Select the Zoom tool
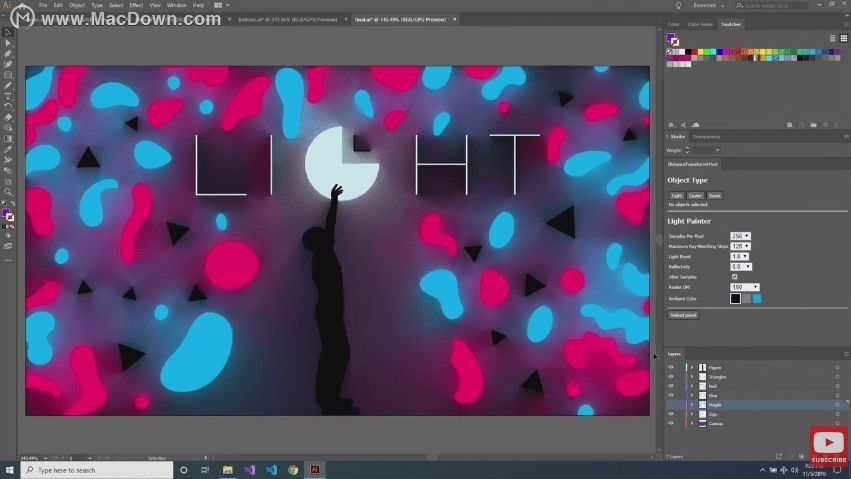The height and width of the screenshot is (479, 851). coord(8,191)
